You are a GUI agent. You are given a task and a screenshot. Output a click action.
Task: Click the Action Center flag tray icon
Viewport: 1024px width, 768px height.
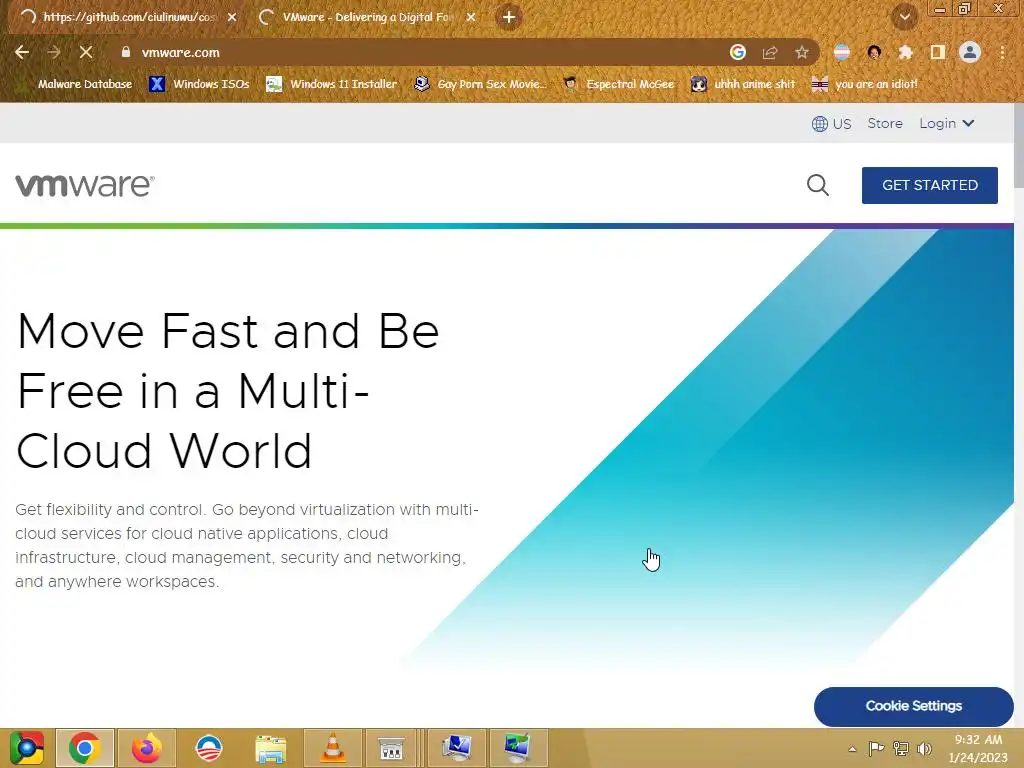[x=876, y=748]
